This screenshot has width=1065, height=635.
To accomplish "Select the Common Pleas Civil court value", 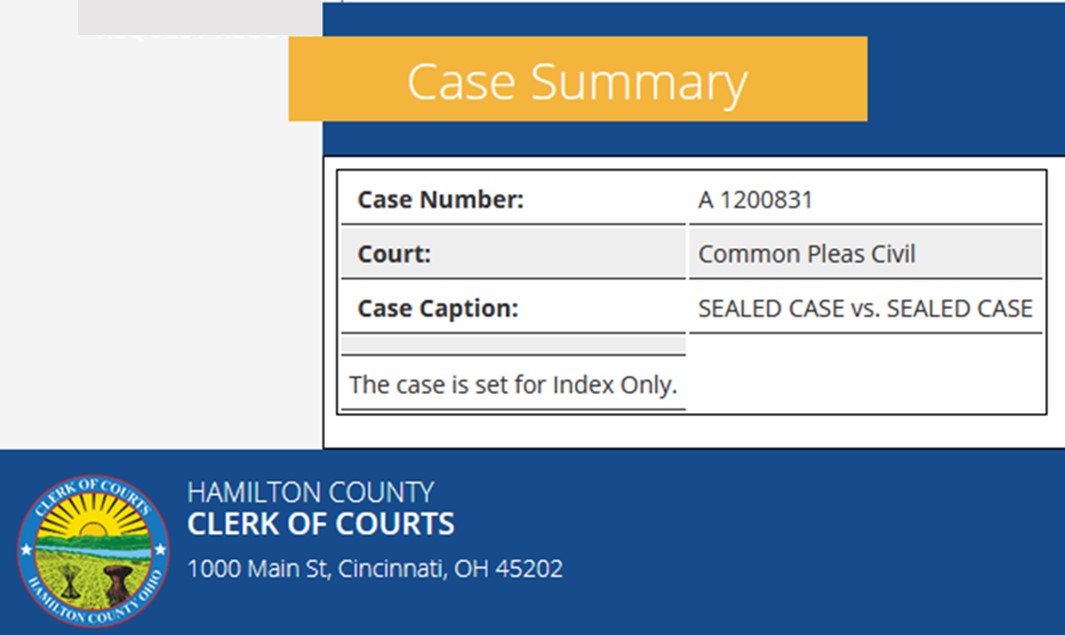I will [806, 254].
